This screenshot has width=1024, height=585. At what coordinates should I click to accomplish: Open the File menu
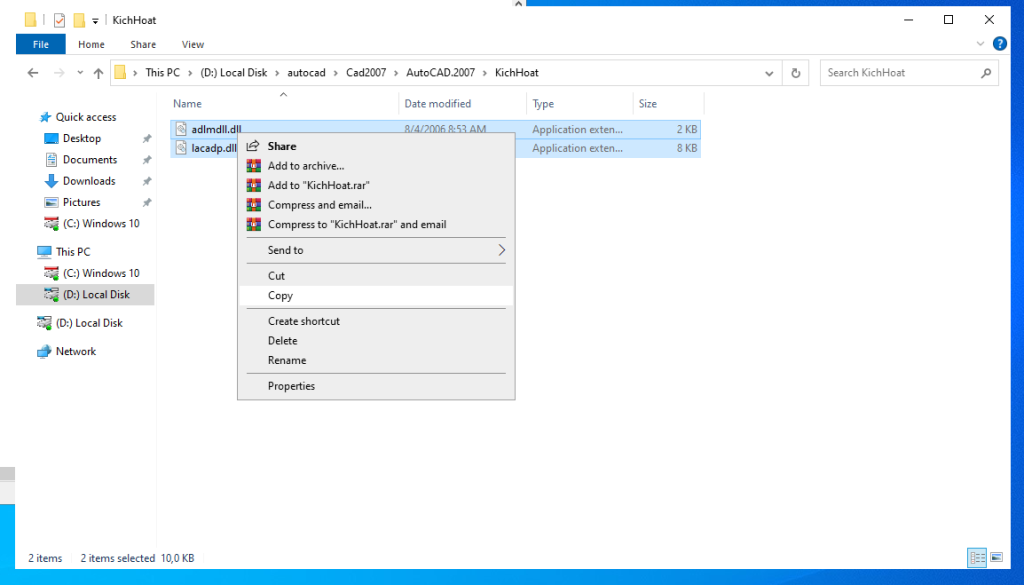point(41,44)
